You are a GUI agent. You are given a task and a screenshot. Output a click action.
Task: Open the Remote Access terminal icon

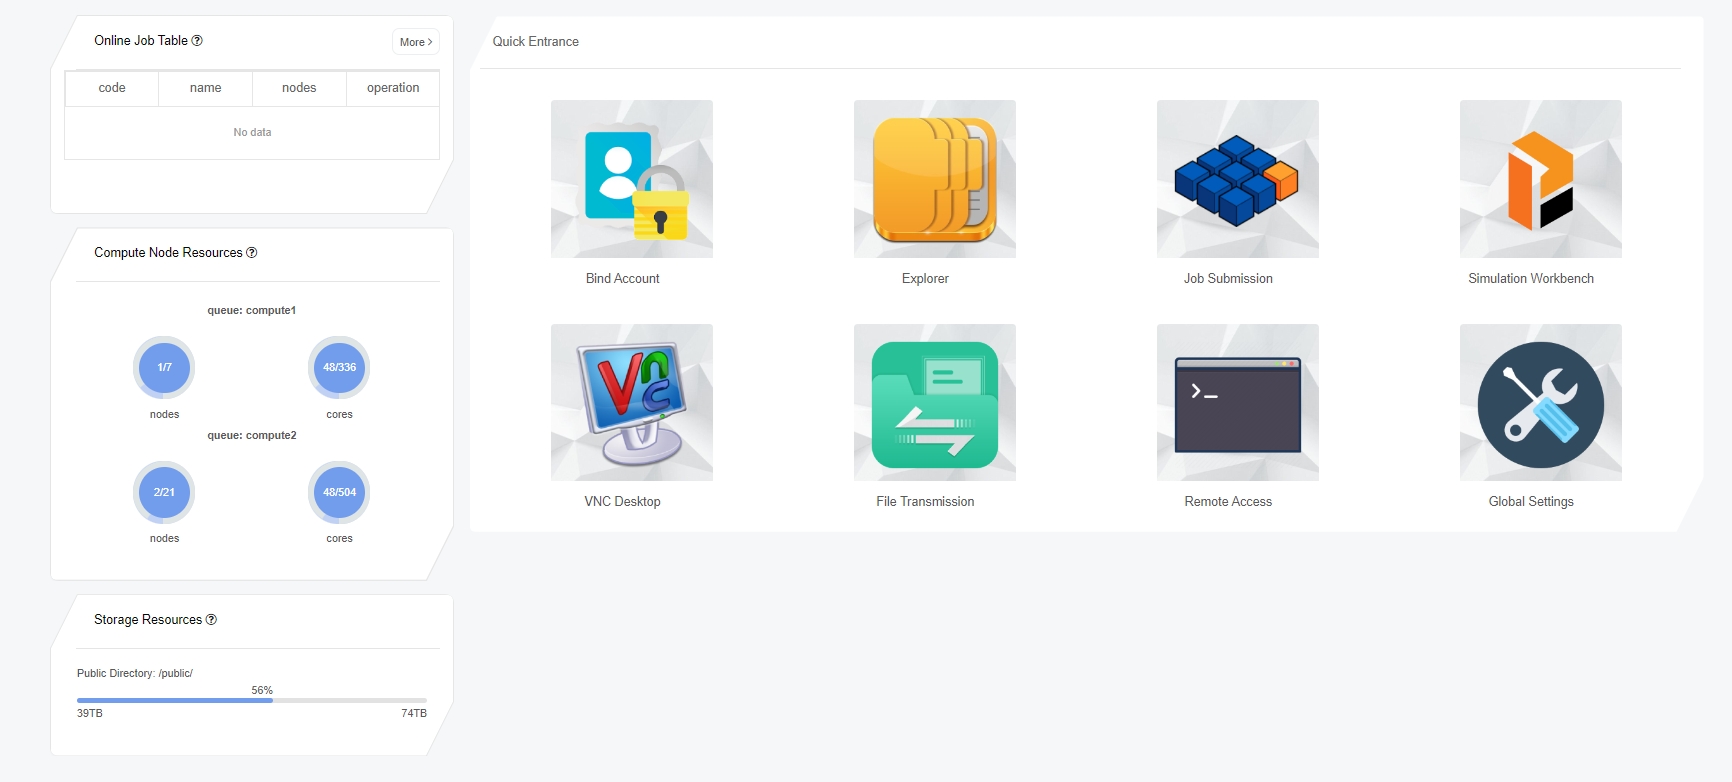(x=1238, y=402)
